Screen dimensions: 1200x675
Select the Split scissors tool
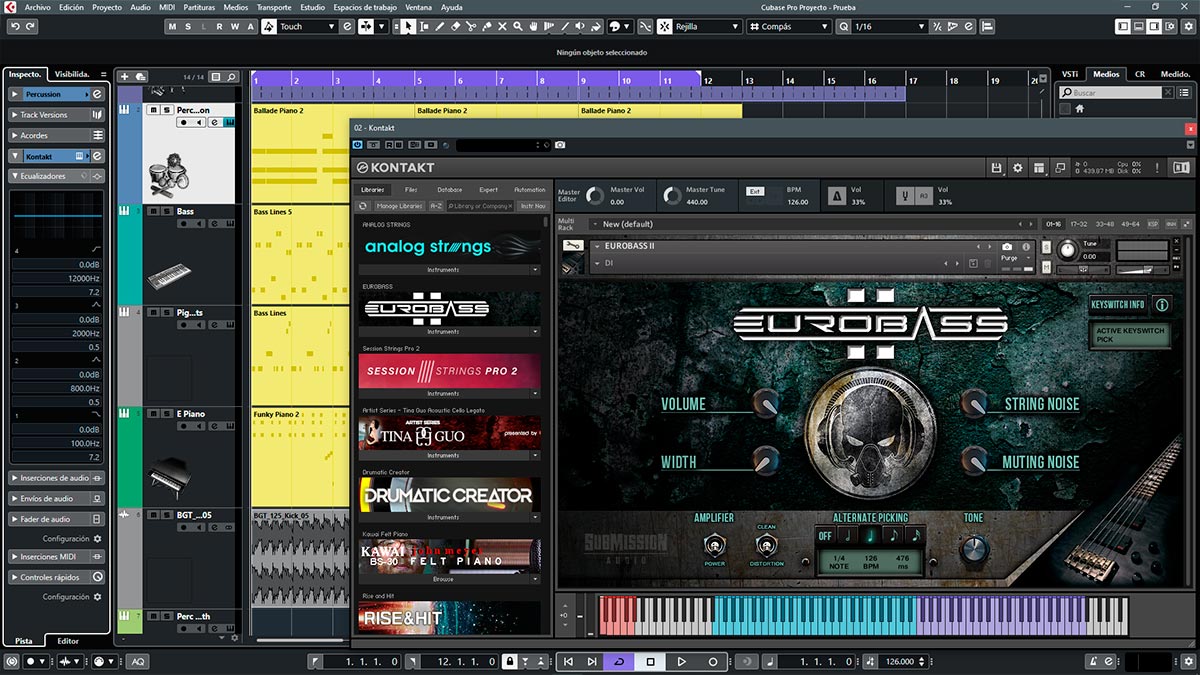tap(471, 26)
